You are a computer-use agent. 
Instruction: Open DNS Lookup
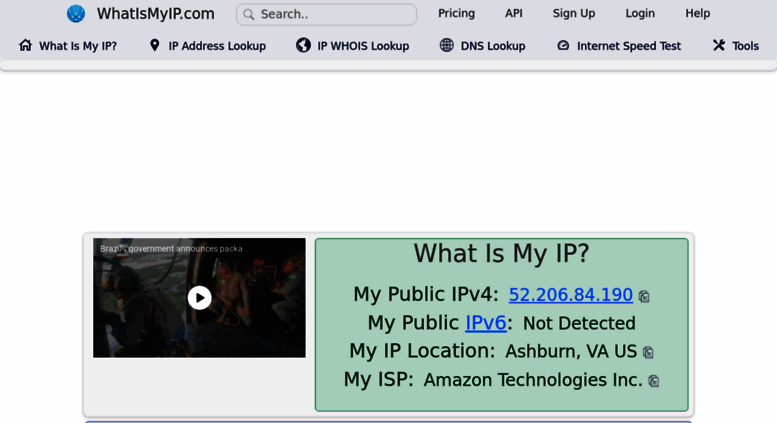tap(493, 46)
